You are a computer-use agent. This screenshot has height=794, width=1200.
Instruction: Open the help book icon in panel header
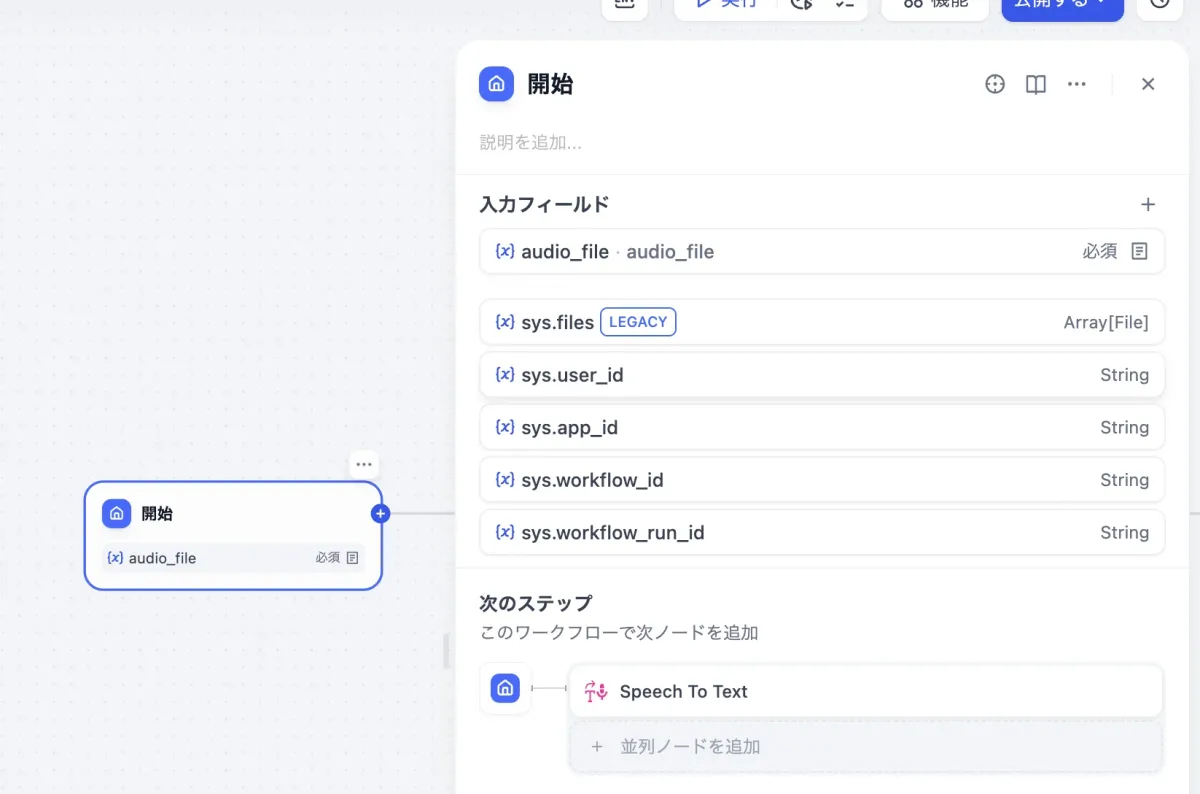point(1036,84)
